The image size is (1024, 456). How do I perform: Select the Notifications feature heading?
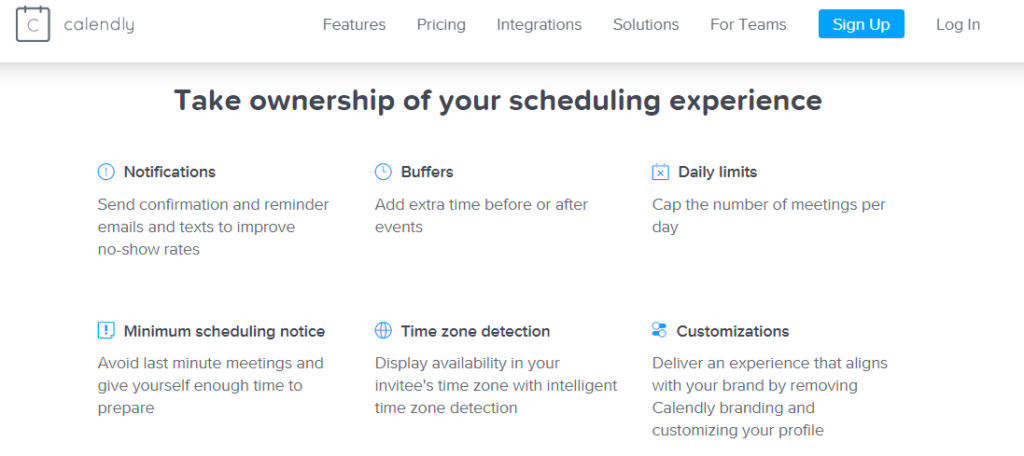(170, 172)
